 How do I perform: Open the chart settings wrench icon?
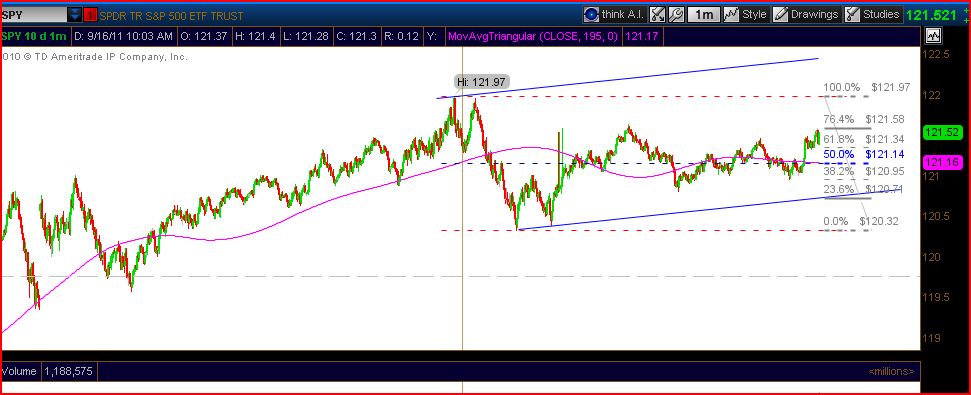click(x=676, y=14)
